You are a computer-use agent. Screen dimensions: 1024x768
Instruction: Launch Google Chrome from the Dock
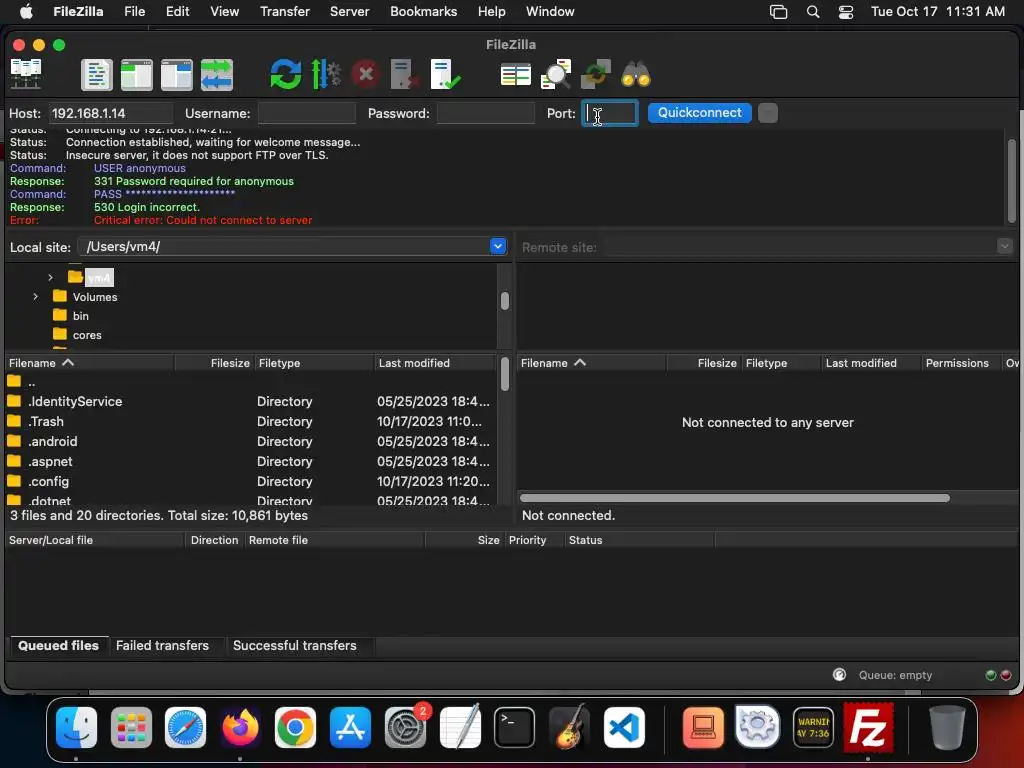pyautogui.click(x=295, y=727)
